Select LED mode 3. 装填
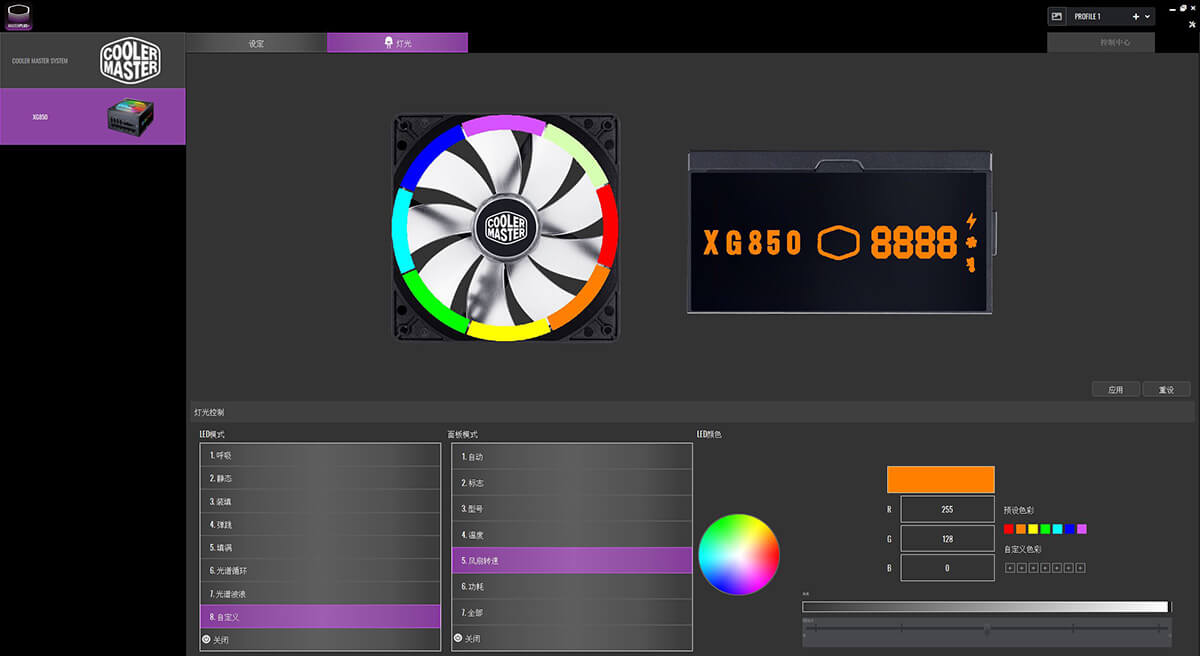Viewport: 1200px width, 656px height. click(320, 501)
